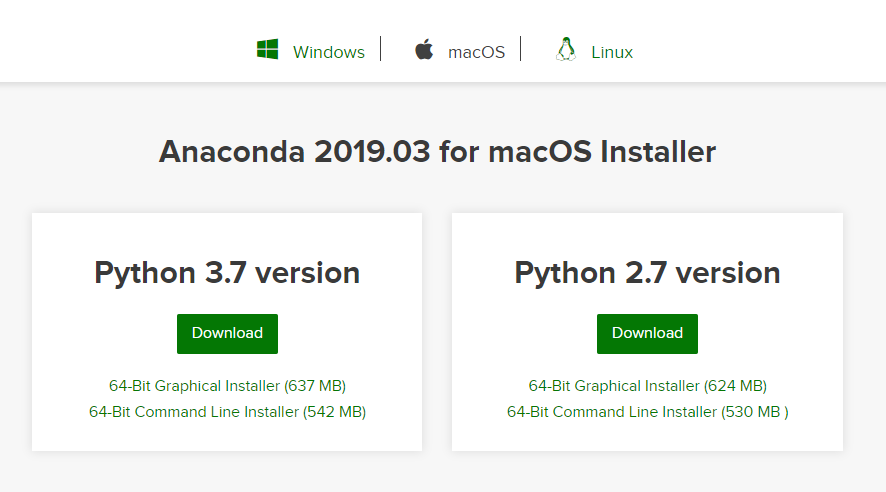This screenshot has height=492, width=886.
Task: Click the Python 3.7 version heading
Action: 227,273
